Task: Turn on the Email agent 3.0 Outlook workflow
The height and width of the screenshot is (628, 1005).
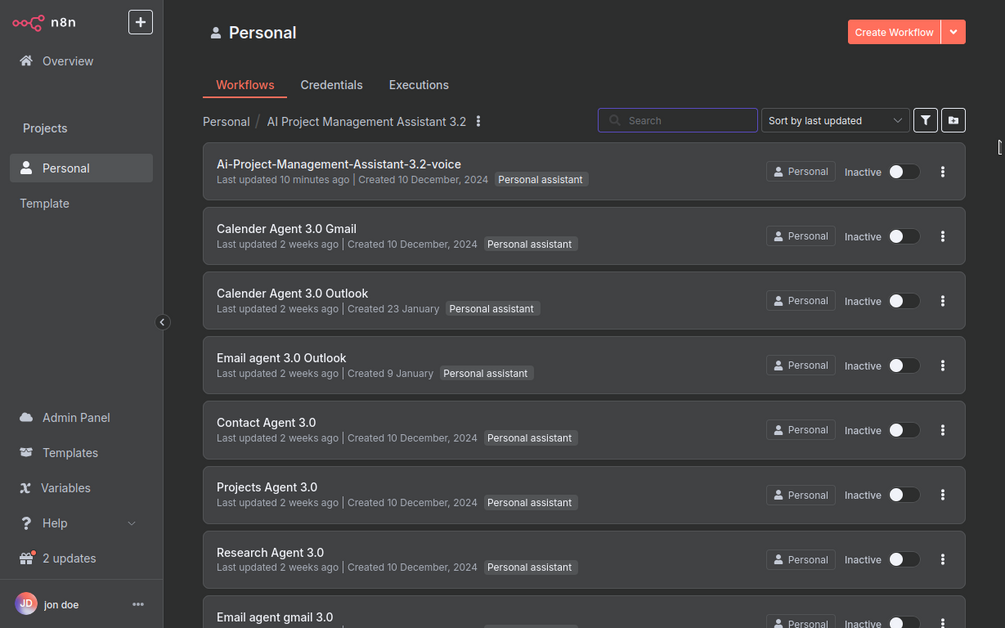Action: click(905, 365)
